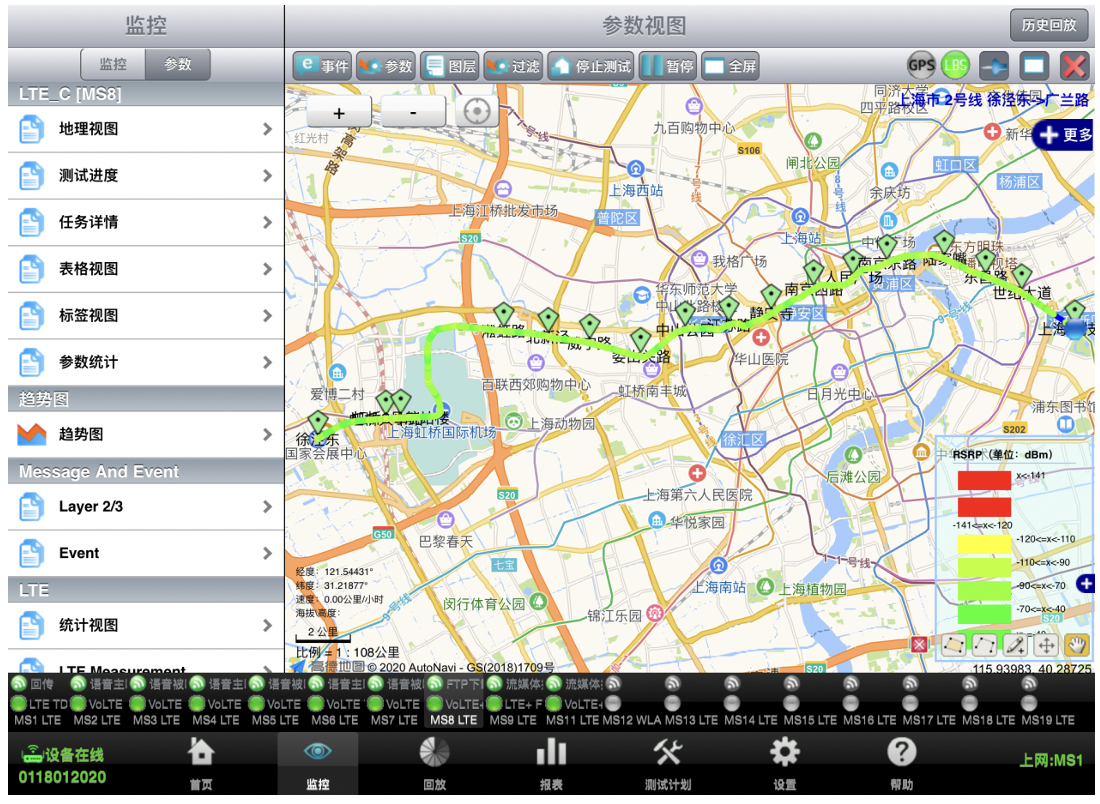The image size is (1100, 804).
Task: Select the hand pan tool
Action: 1076,645
